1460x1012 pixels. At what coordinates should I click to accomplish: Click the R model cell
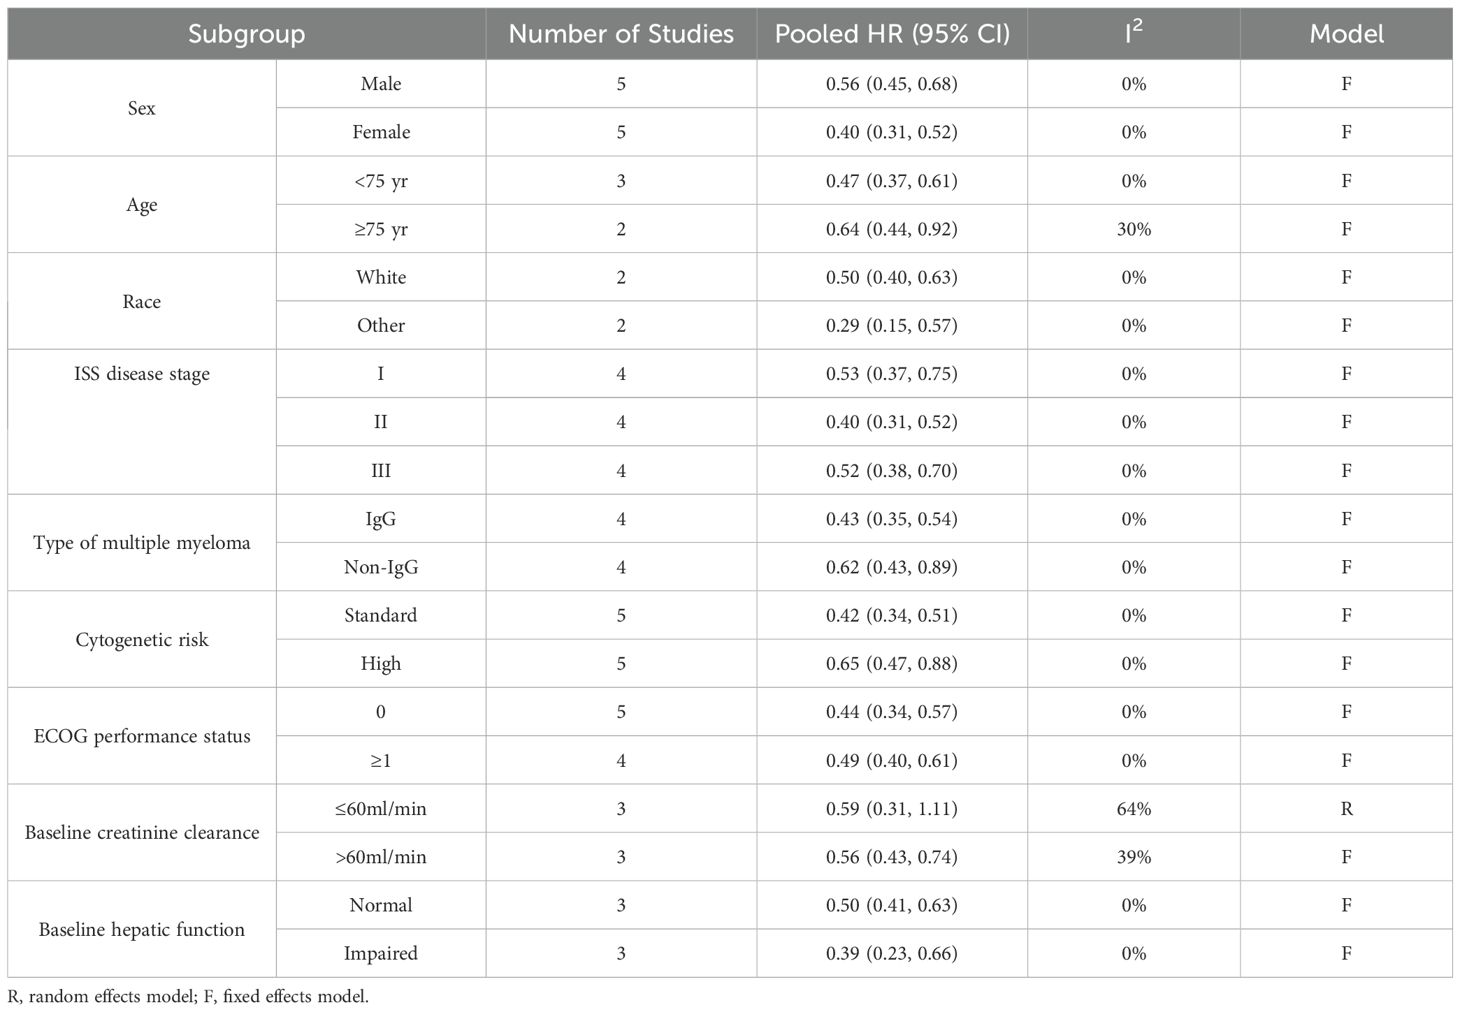tap(1346, 809)
